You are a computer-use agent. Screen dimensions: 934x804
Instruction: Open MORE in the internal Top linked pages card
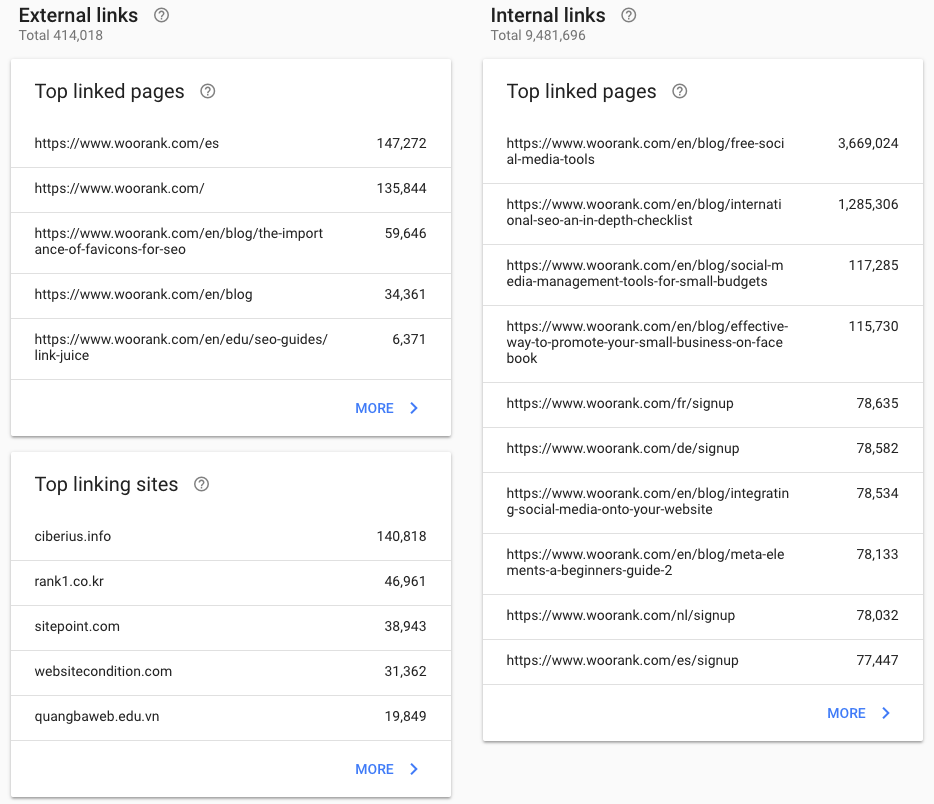(847, 713)
